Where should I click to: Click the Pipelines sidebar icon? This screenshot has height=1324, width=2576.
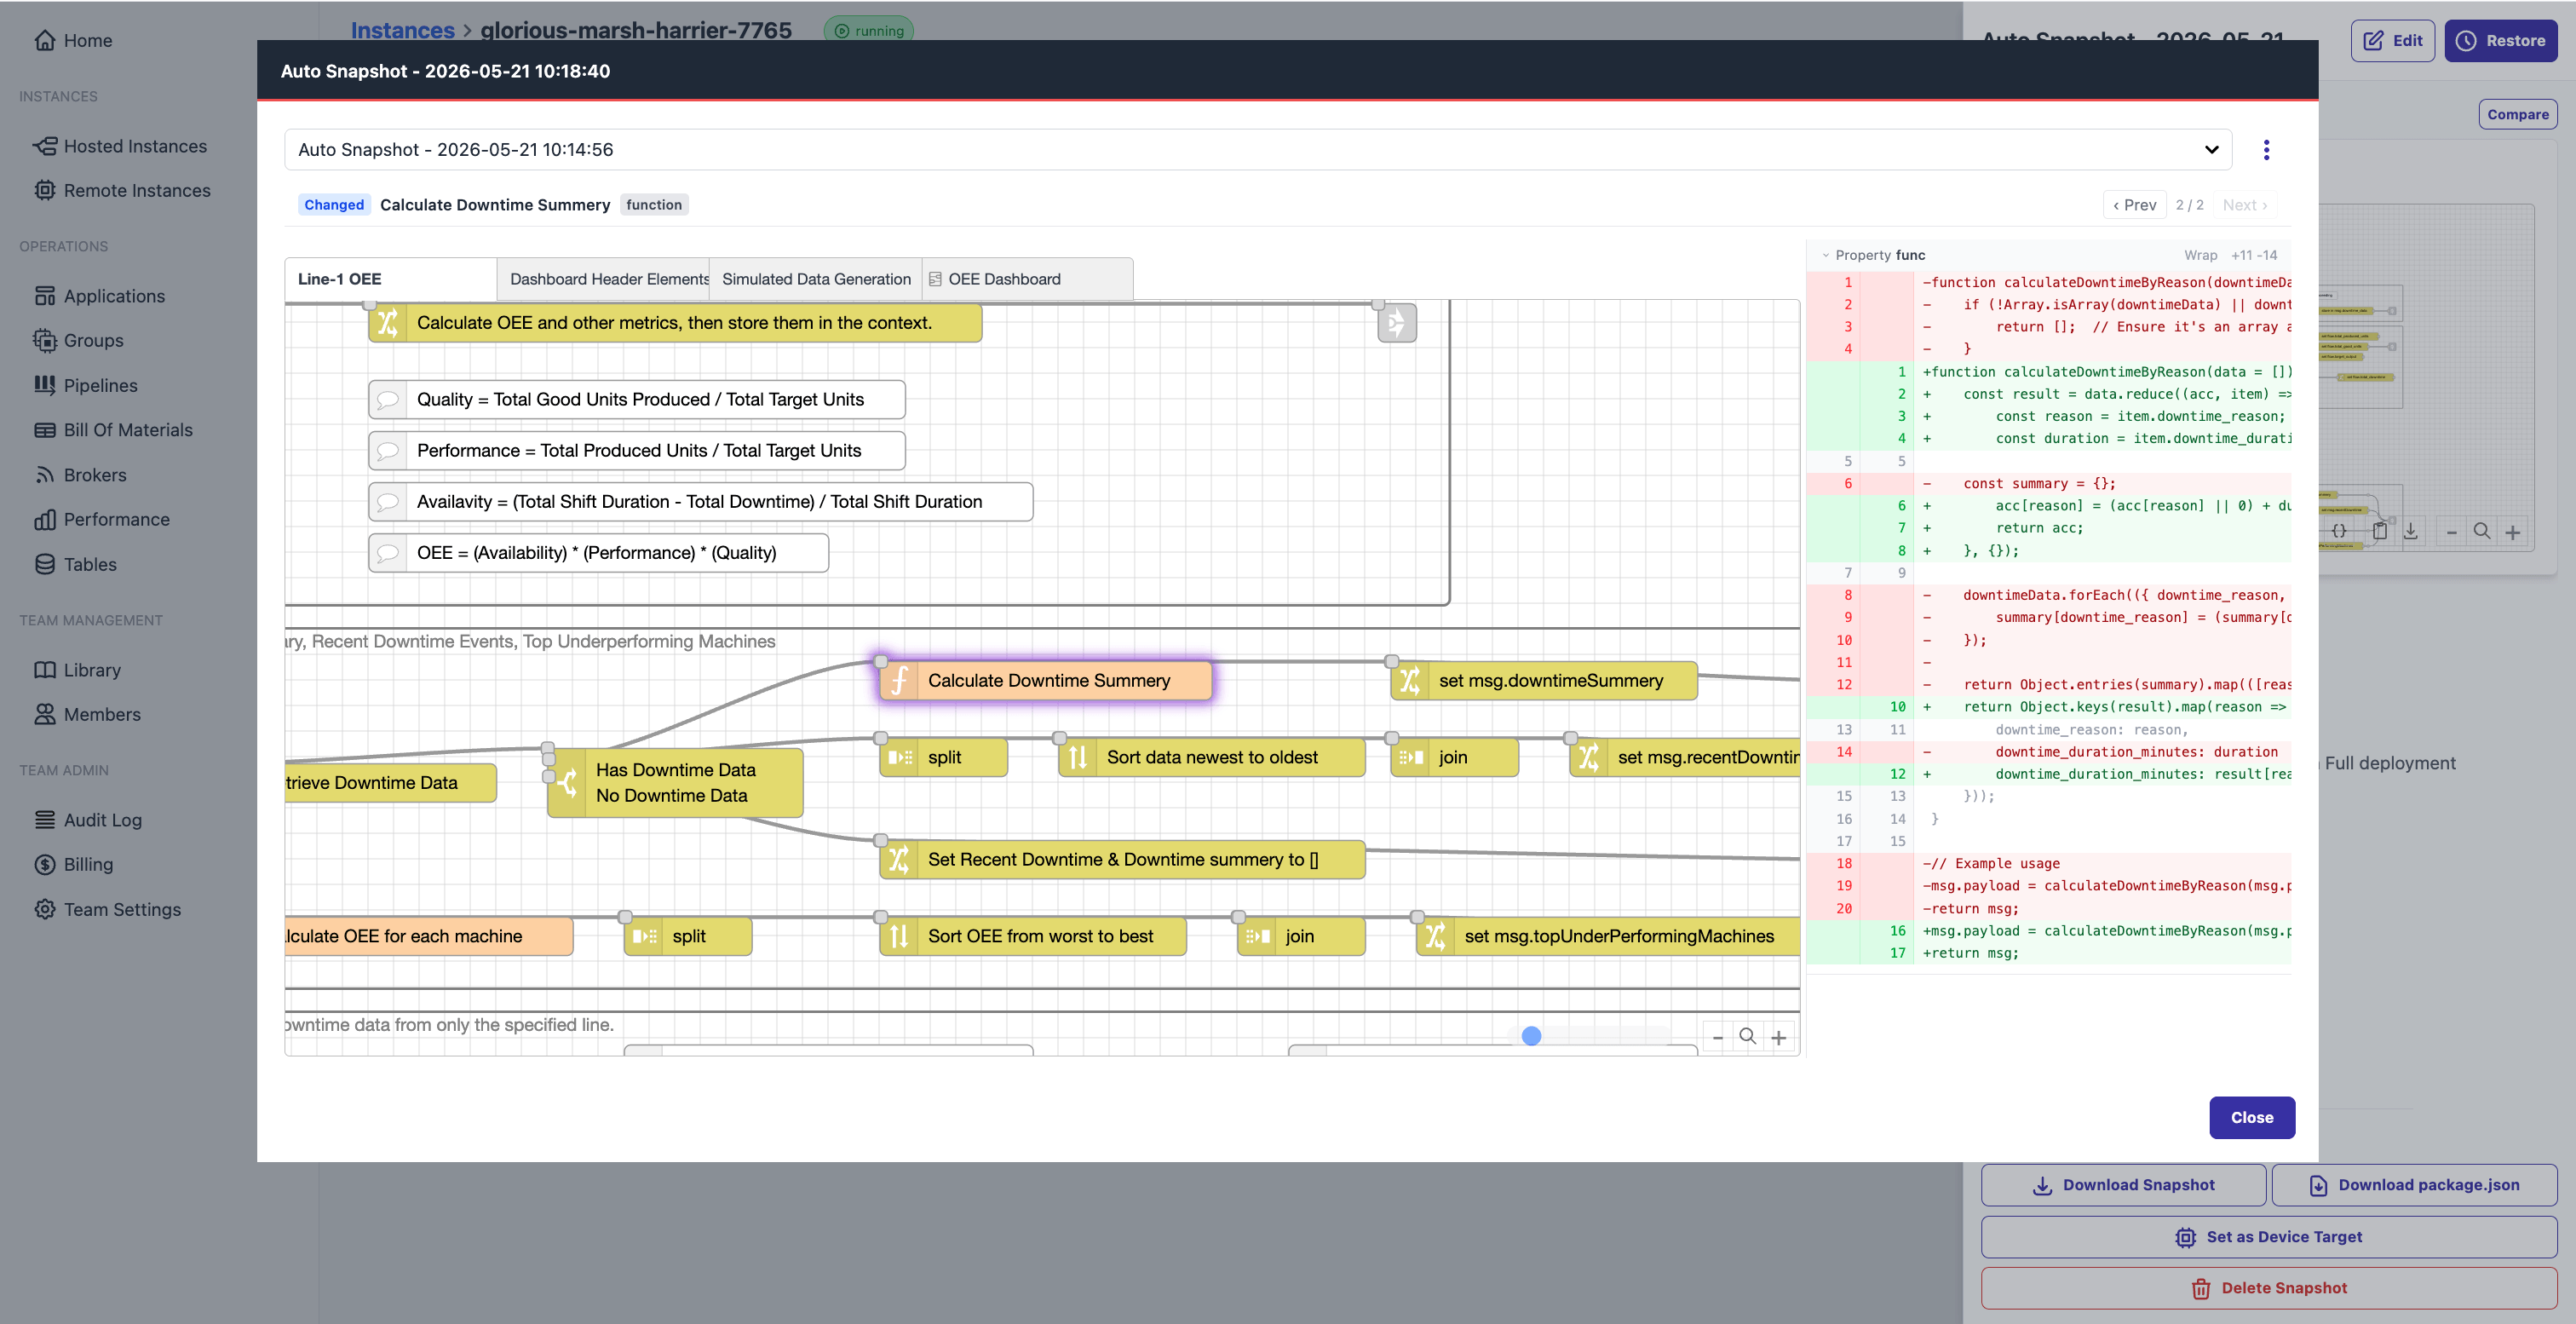pos(45,385)
